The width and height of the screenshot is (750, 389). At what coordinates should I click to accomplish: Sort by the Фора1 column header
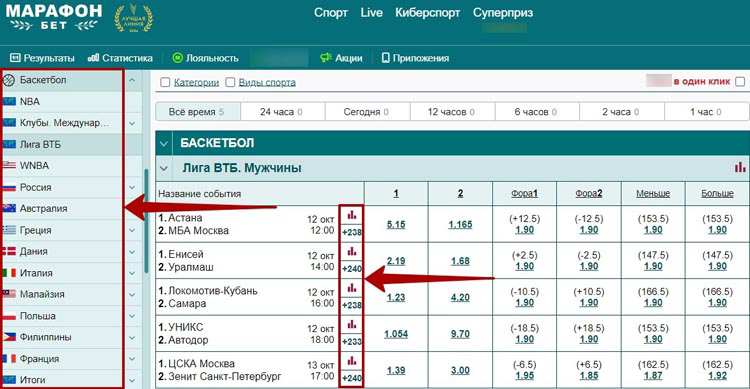pyautogui.click(x=524, y=193)
